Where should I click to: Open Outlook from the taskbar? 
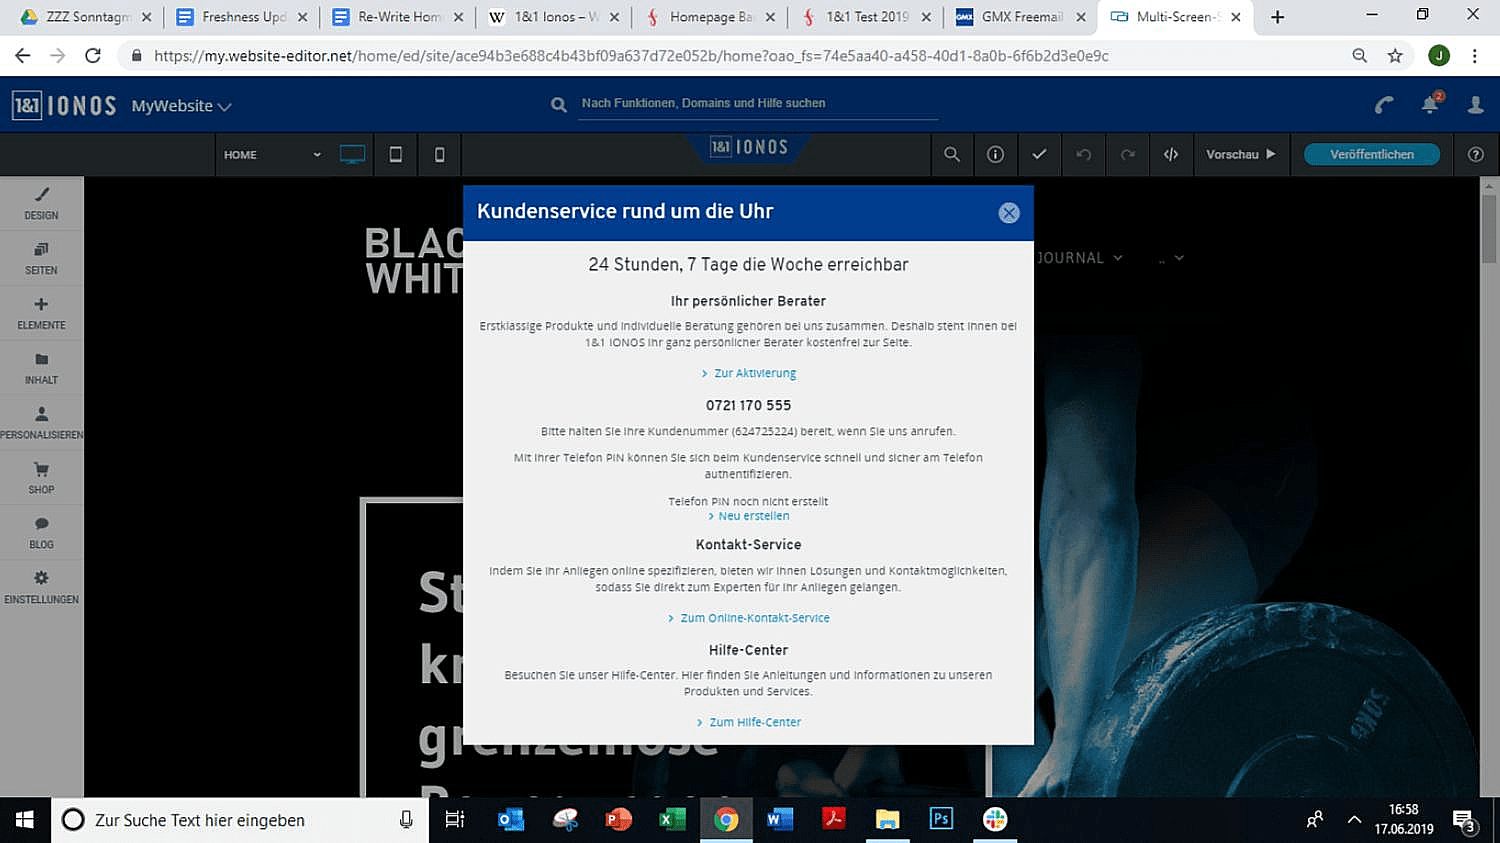point(511,820)
